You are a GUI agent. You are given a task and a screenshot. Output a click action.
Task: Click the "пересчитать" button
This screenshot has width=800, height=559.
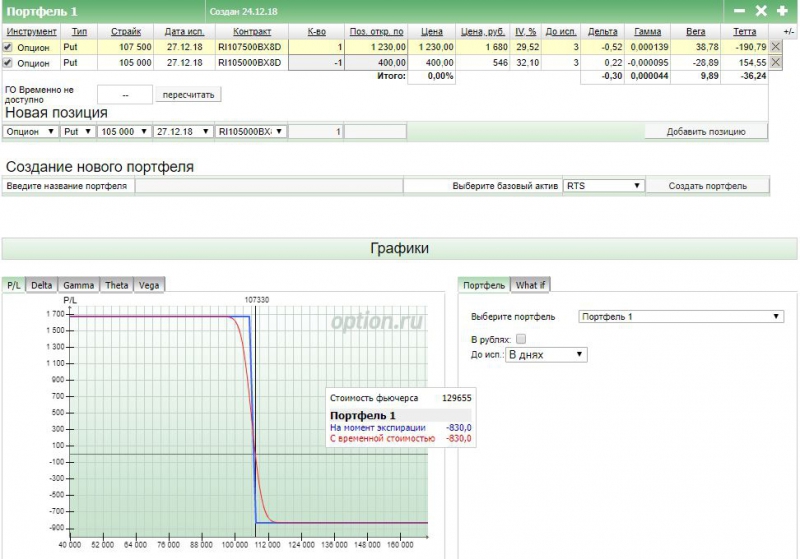pos(187,94)
